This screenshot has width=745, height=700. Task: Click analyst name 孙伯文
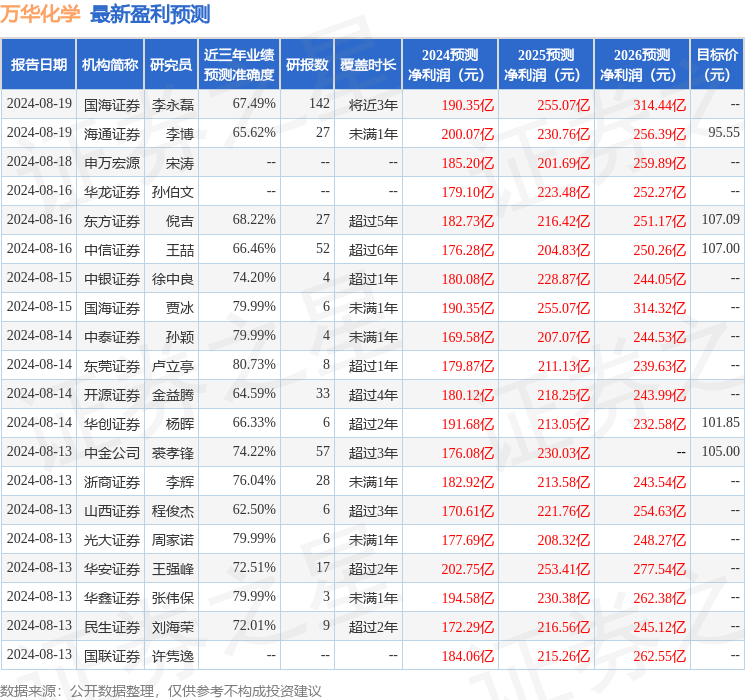coord(172,192)
